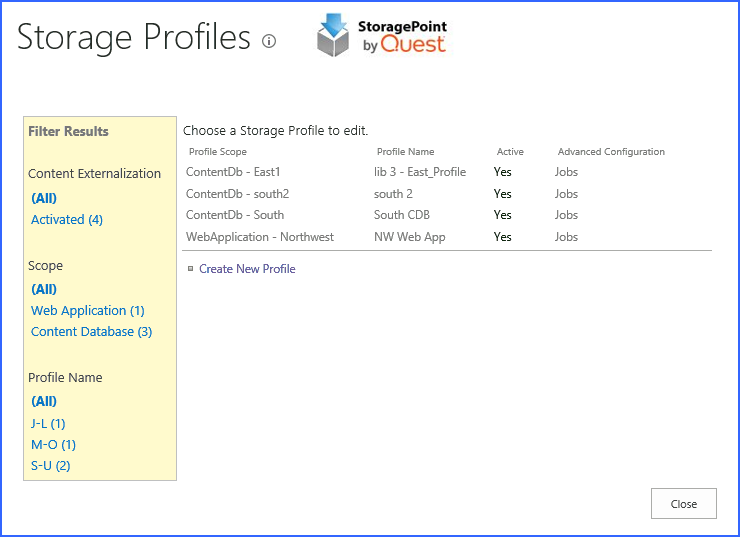Open Jobs for WebApplication - Northwest row
740x537 pixels.
pos(566,237)
